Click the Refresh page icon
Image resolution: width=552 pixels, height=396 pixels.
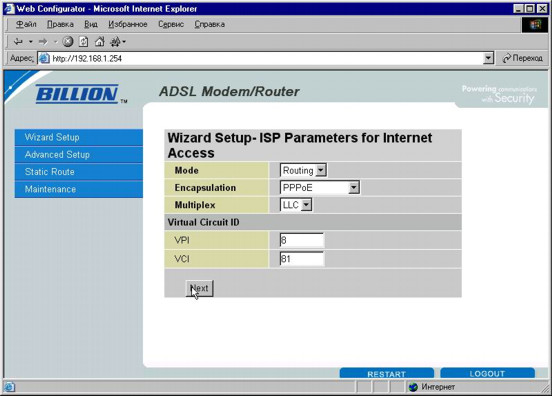pyautogui.click(x=83, y=42)
